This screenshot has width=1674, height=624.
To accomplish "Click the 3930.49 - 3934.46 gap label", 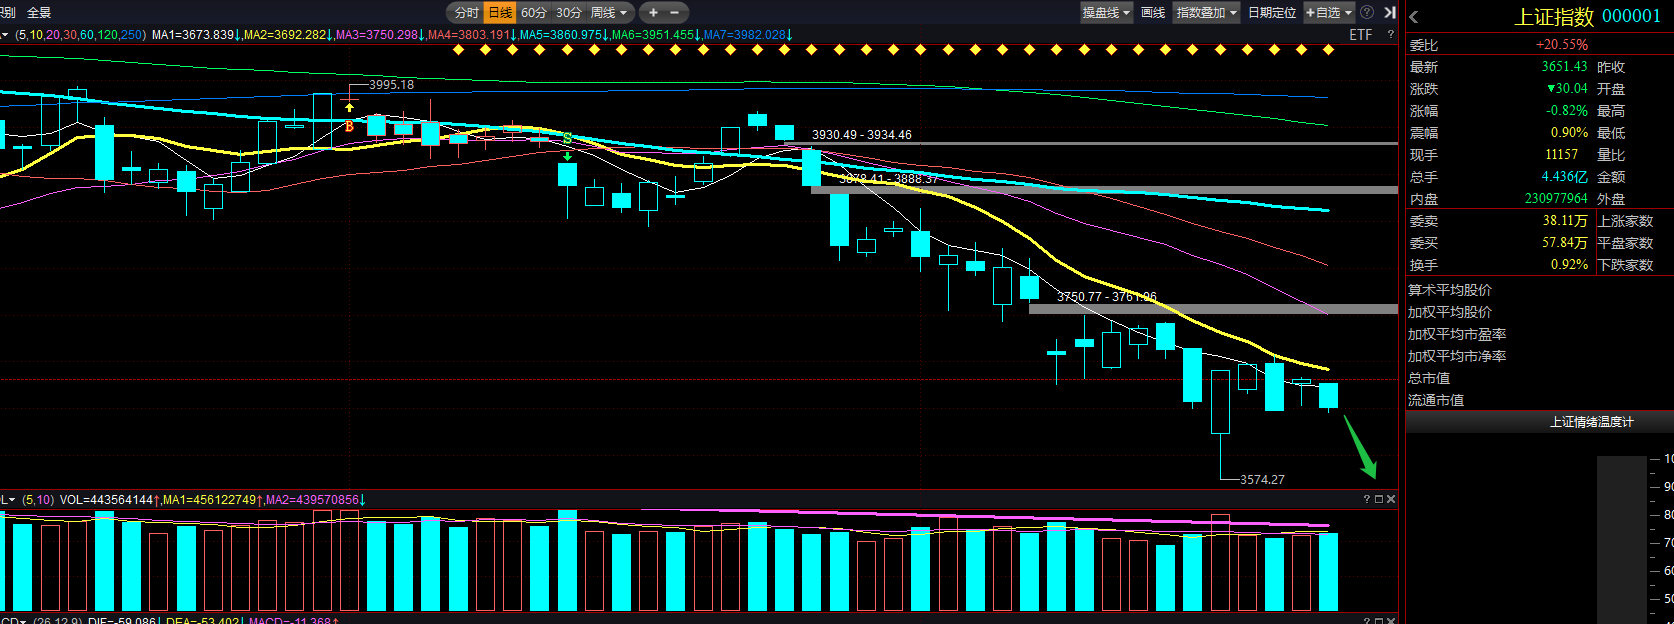I will (861, 135).
